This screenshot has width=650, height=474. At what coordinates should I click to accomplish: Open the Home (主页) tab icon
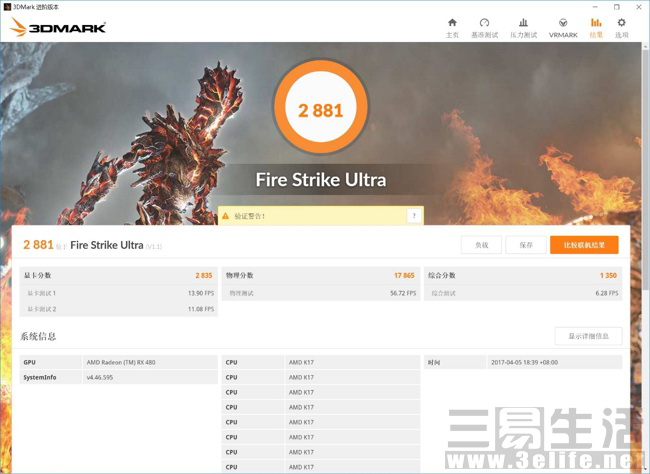452,22
